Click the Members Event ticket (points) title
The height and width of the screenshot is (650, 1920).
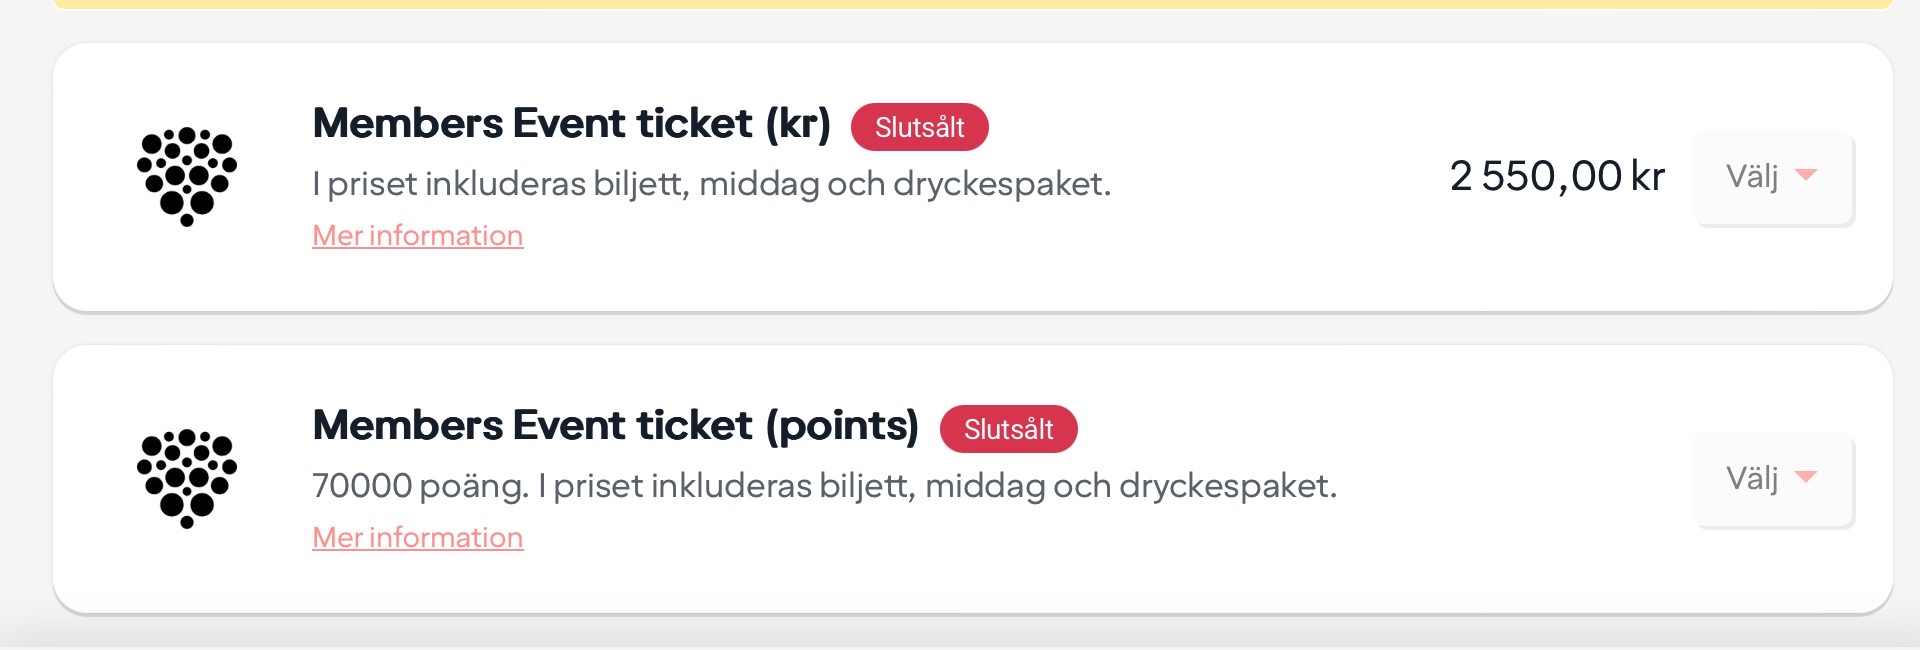click(615, 426)
